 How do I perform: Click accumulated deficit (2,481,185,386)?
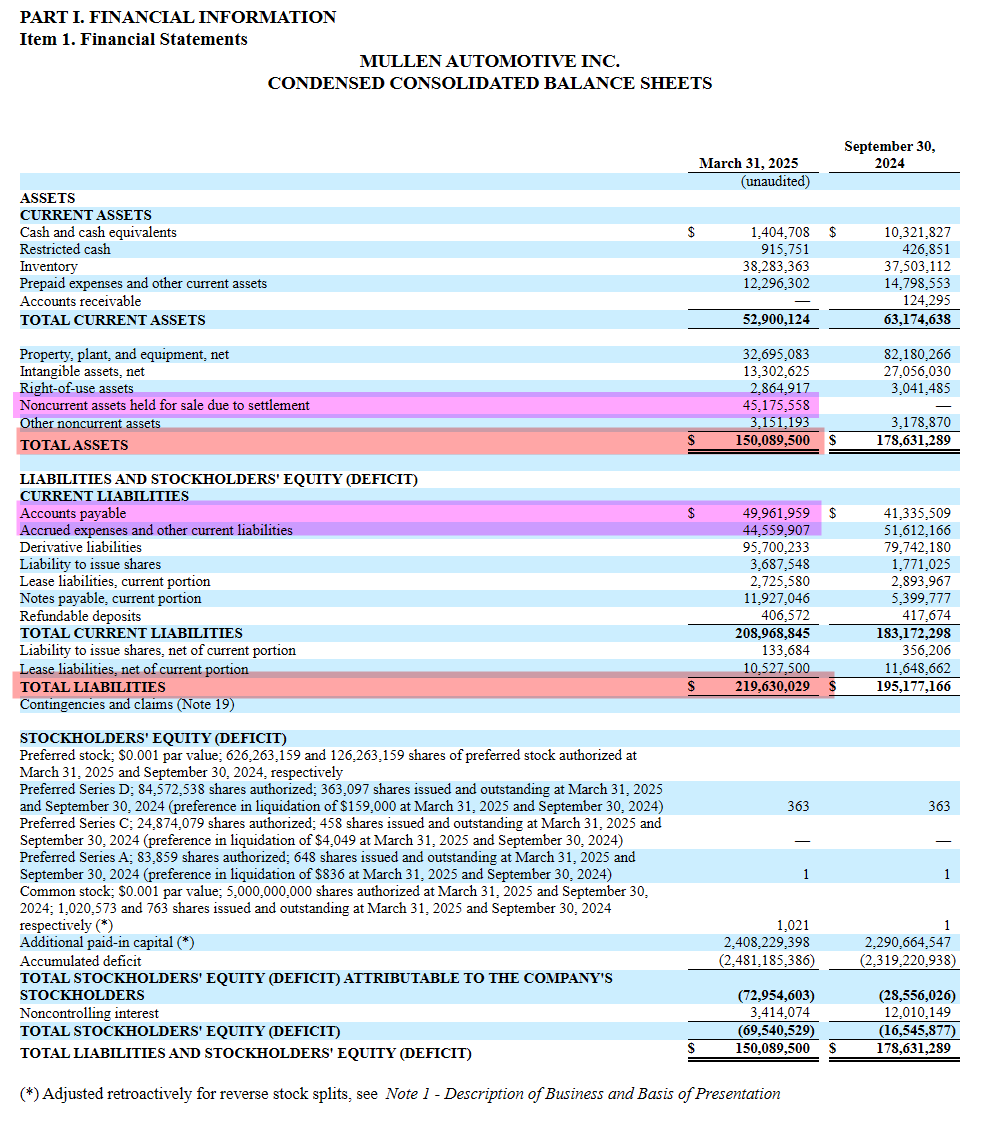coord(766,960)
